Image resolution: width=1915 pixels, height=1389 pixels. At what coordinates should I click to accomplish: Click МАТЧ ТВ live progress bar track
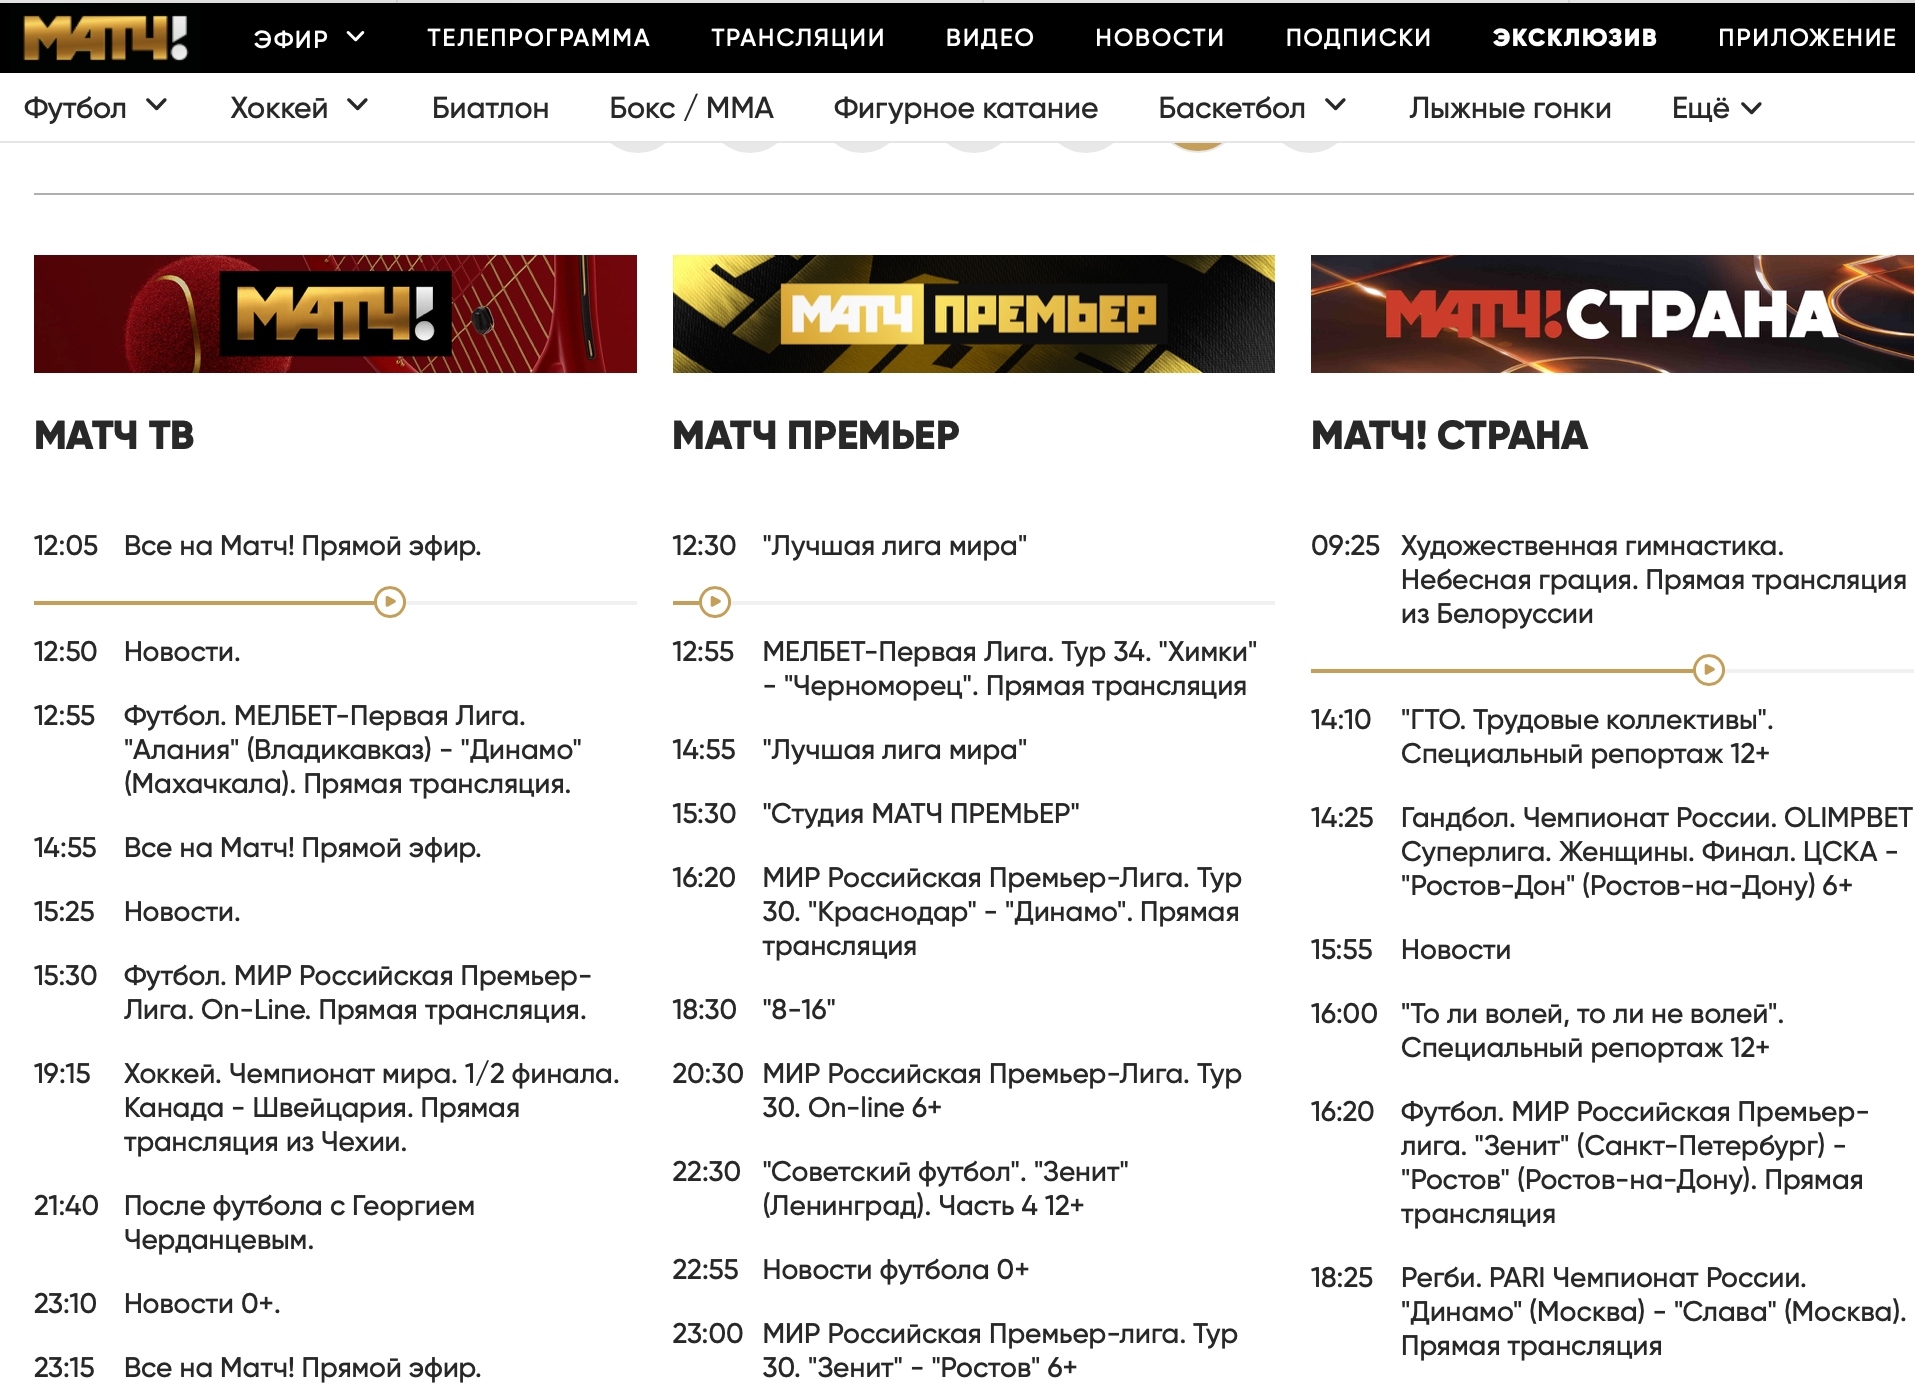coord(335,602)
